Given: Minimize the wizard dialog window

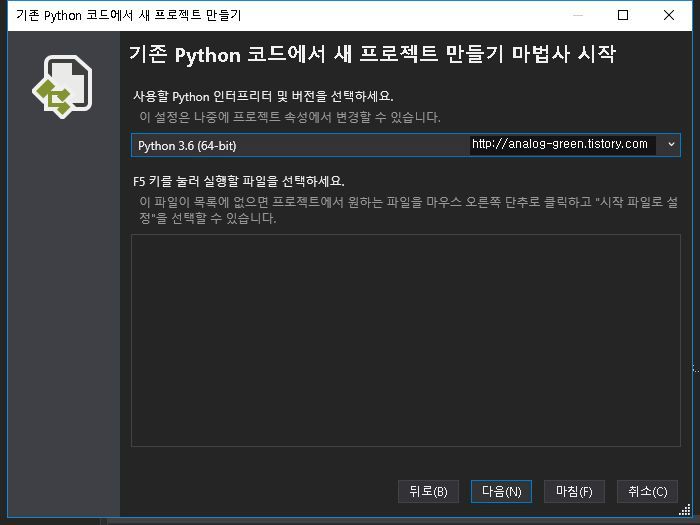Looking at the screenshot, I should (578, 16).
